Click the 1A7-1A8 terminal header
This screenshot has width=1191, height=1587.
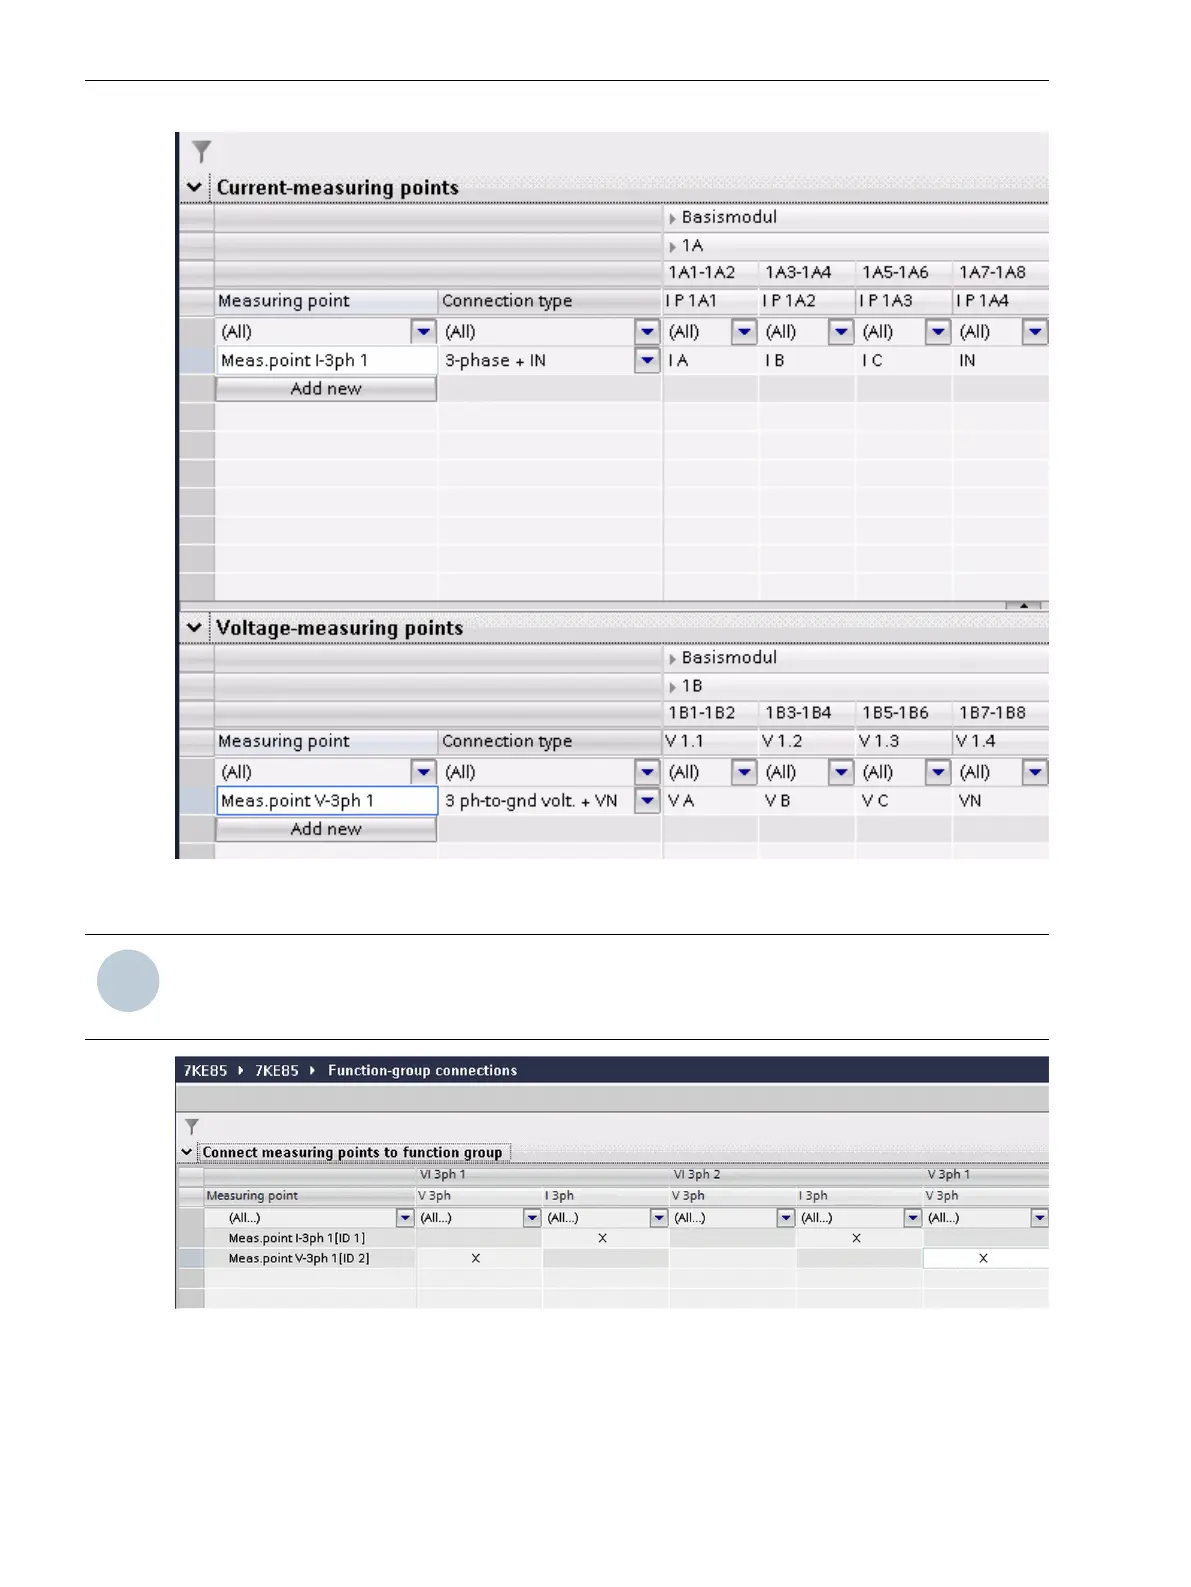point(1001,273)
